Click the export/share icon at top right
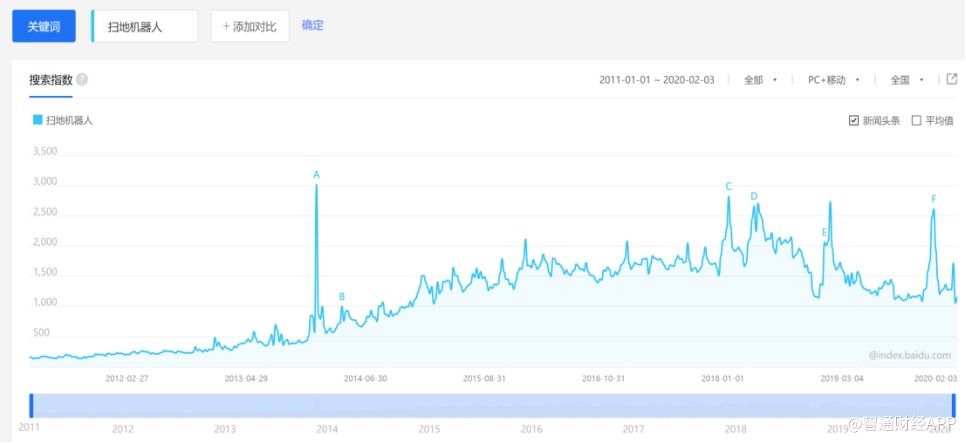The width and height of the screenshot is (966, 443). pyautogui.click(x=950, y=79)
